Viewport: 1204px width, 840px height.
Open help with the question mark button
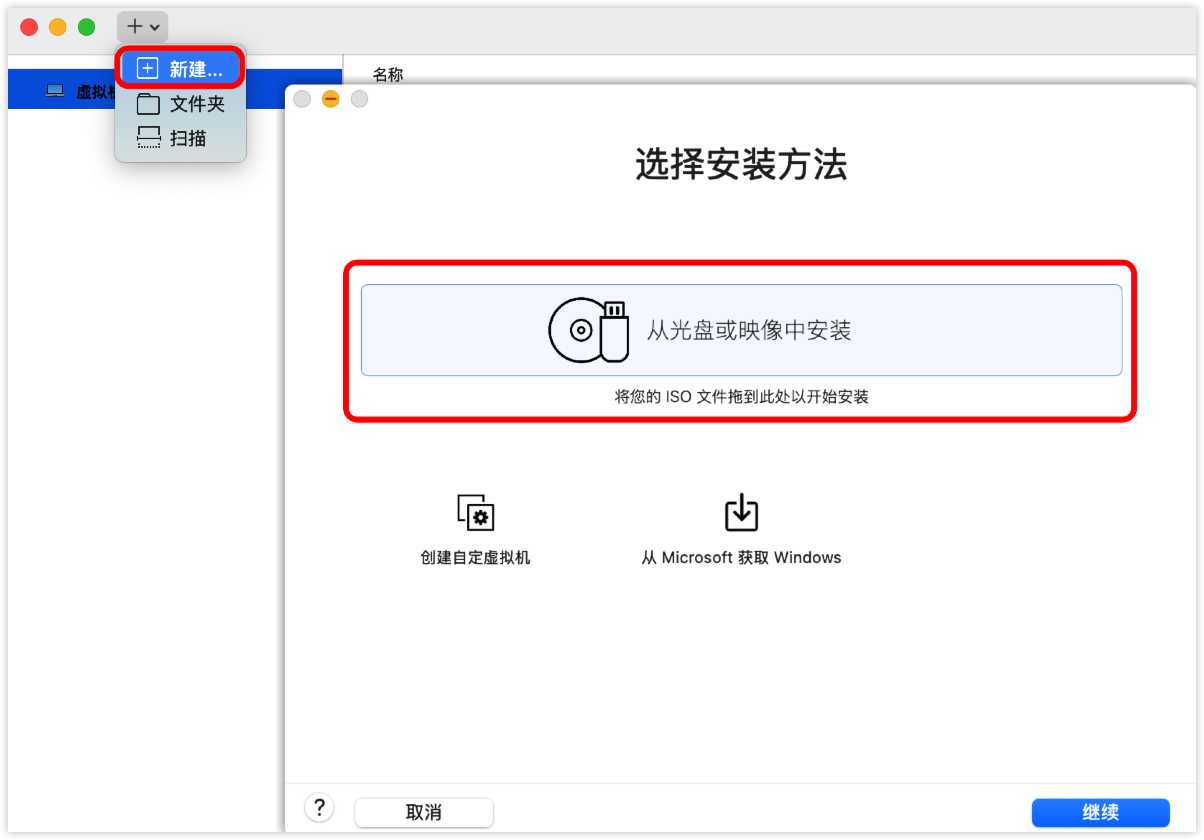point(318,808)
